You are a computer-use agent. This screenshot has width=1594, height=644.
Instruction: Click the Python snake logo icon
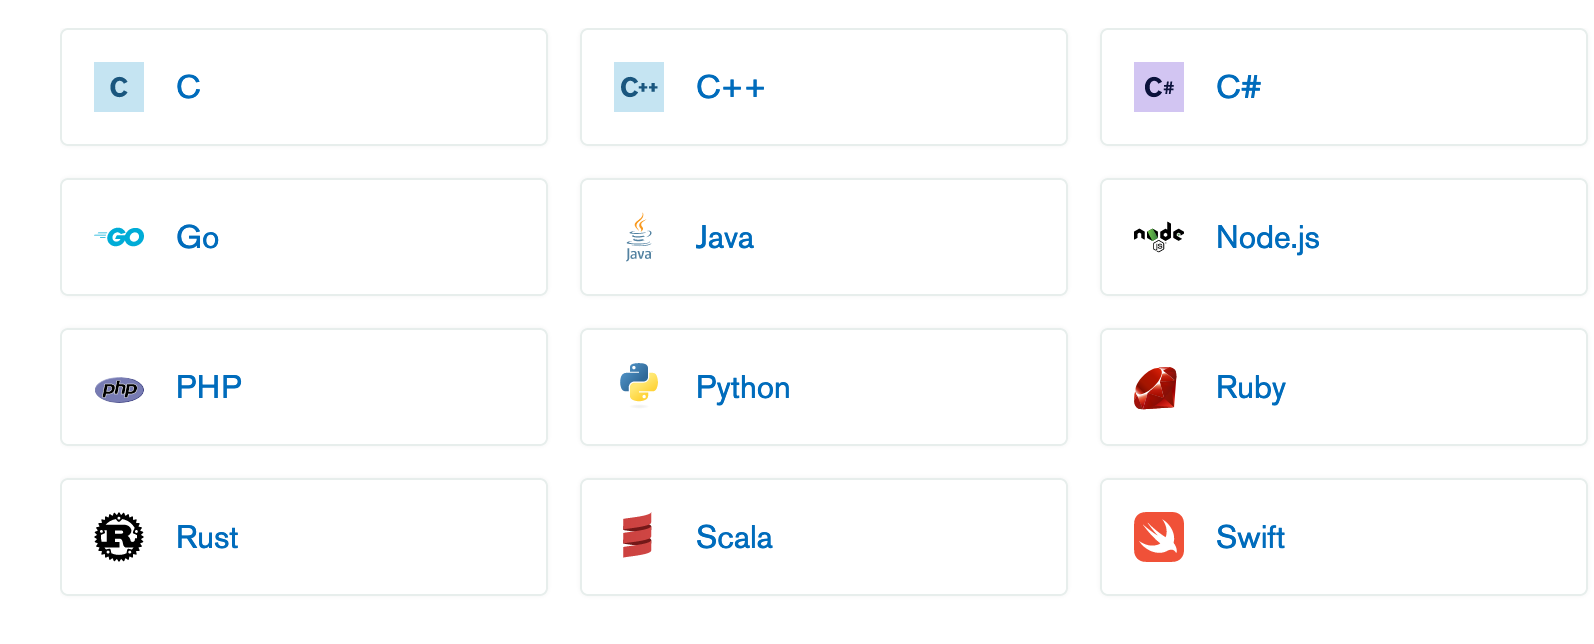coord(639,385)
